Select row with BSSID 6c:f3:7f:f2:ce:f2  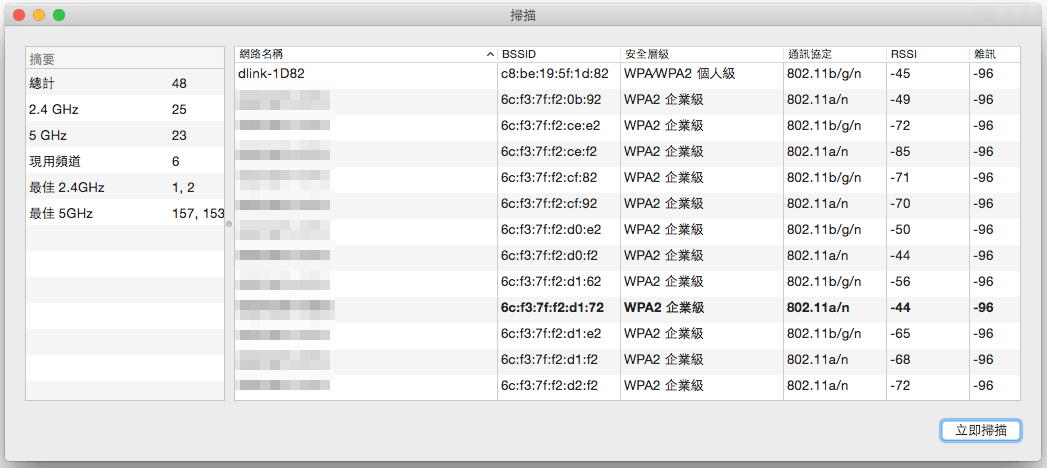[627, 152]
